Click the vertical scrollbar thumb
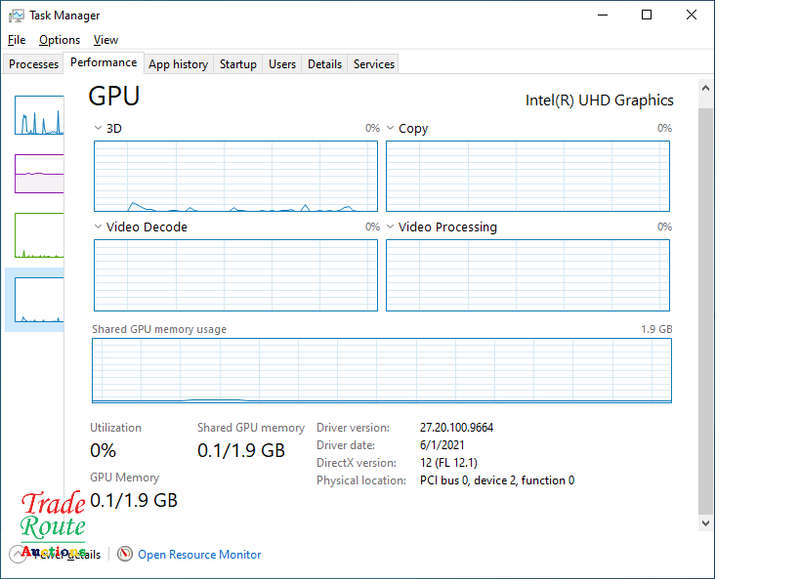800x579 pixels. click(706, 311)
